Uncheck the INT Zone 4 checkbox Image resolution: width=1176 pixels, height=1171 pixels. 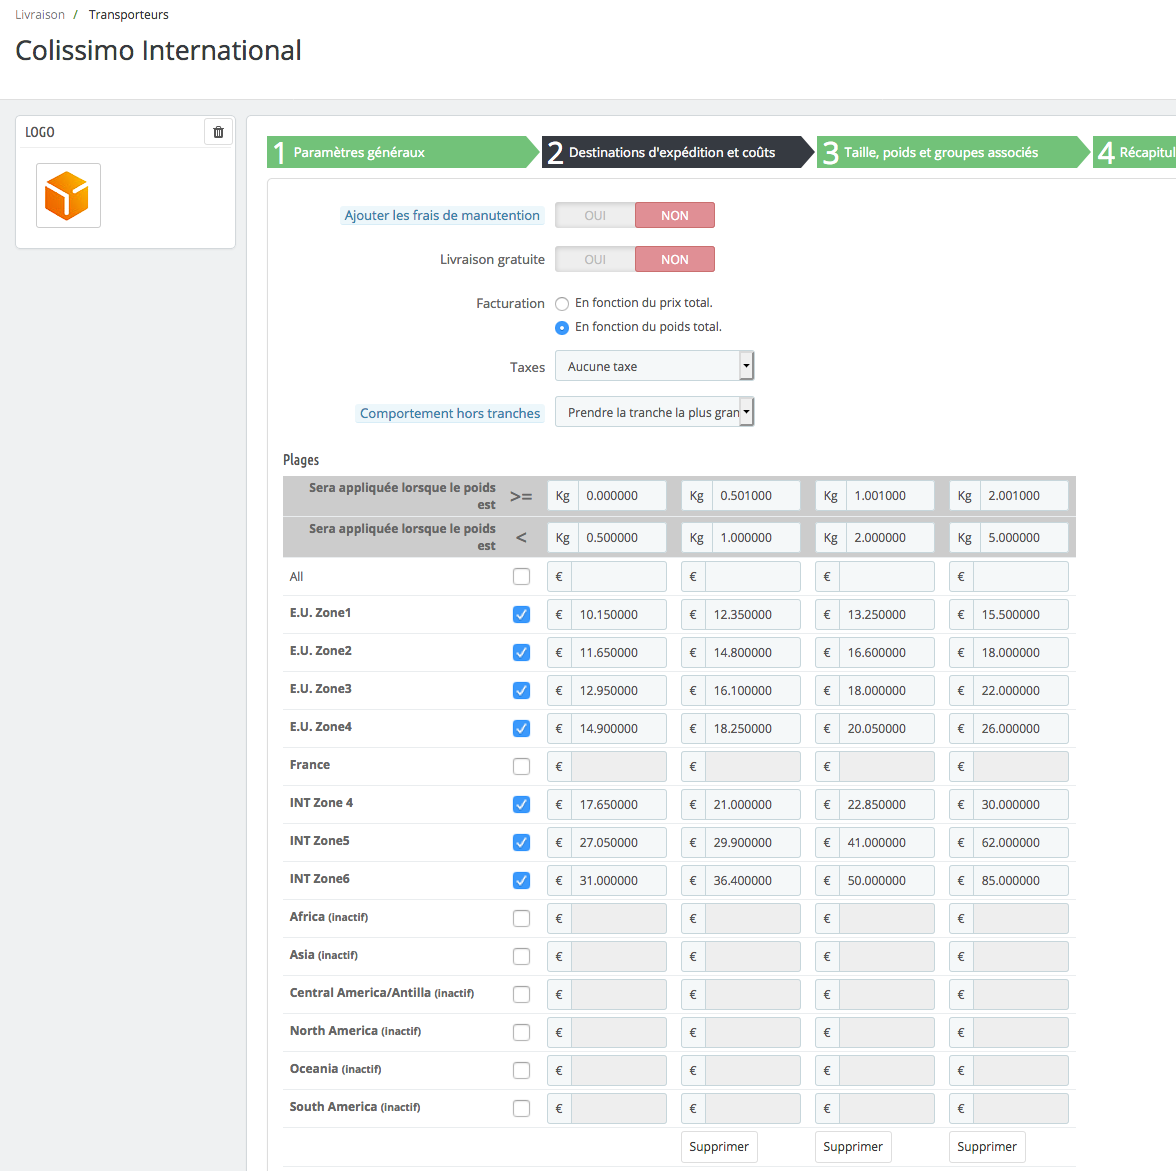(x=521, y=805)
